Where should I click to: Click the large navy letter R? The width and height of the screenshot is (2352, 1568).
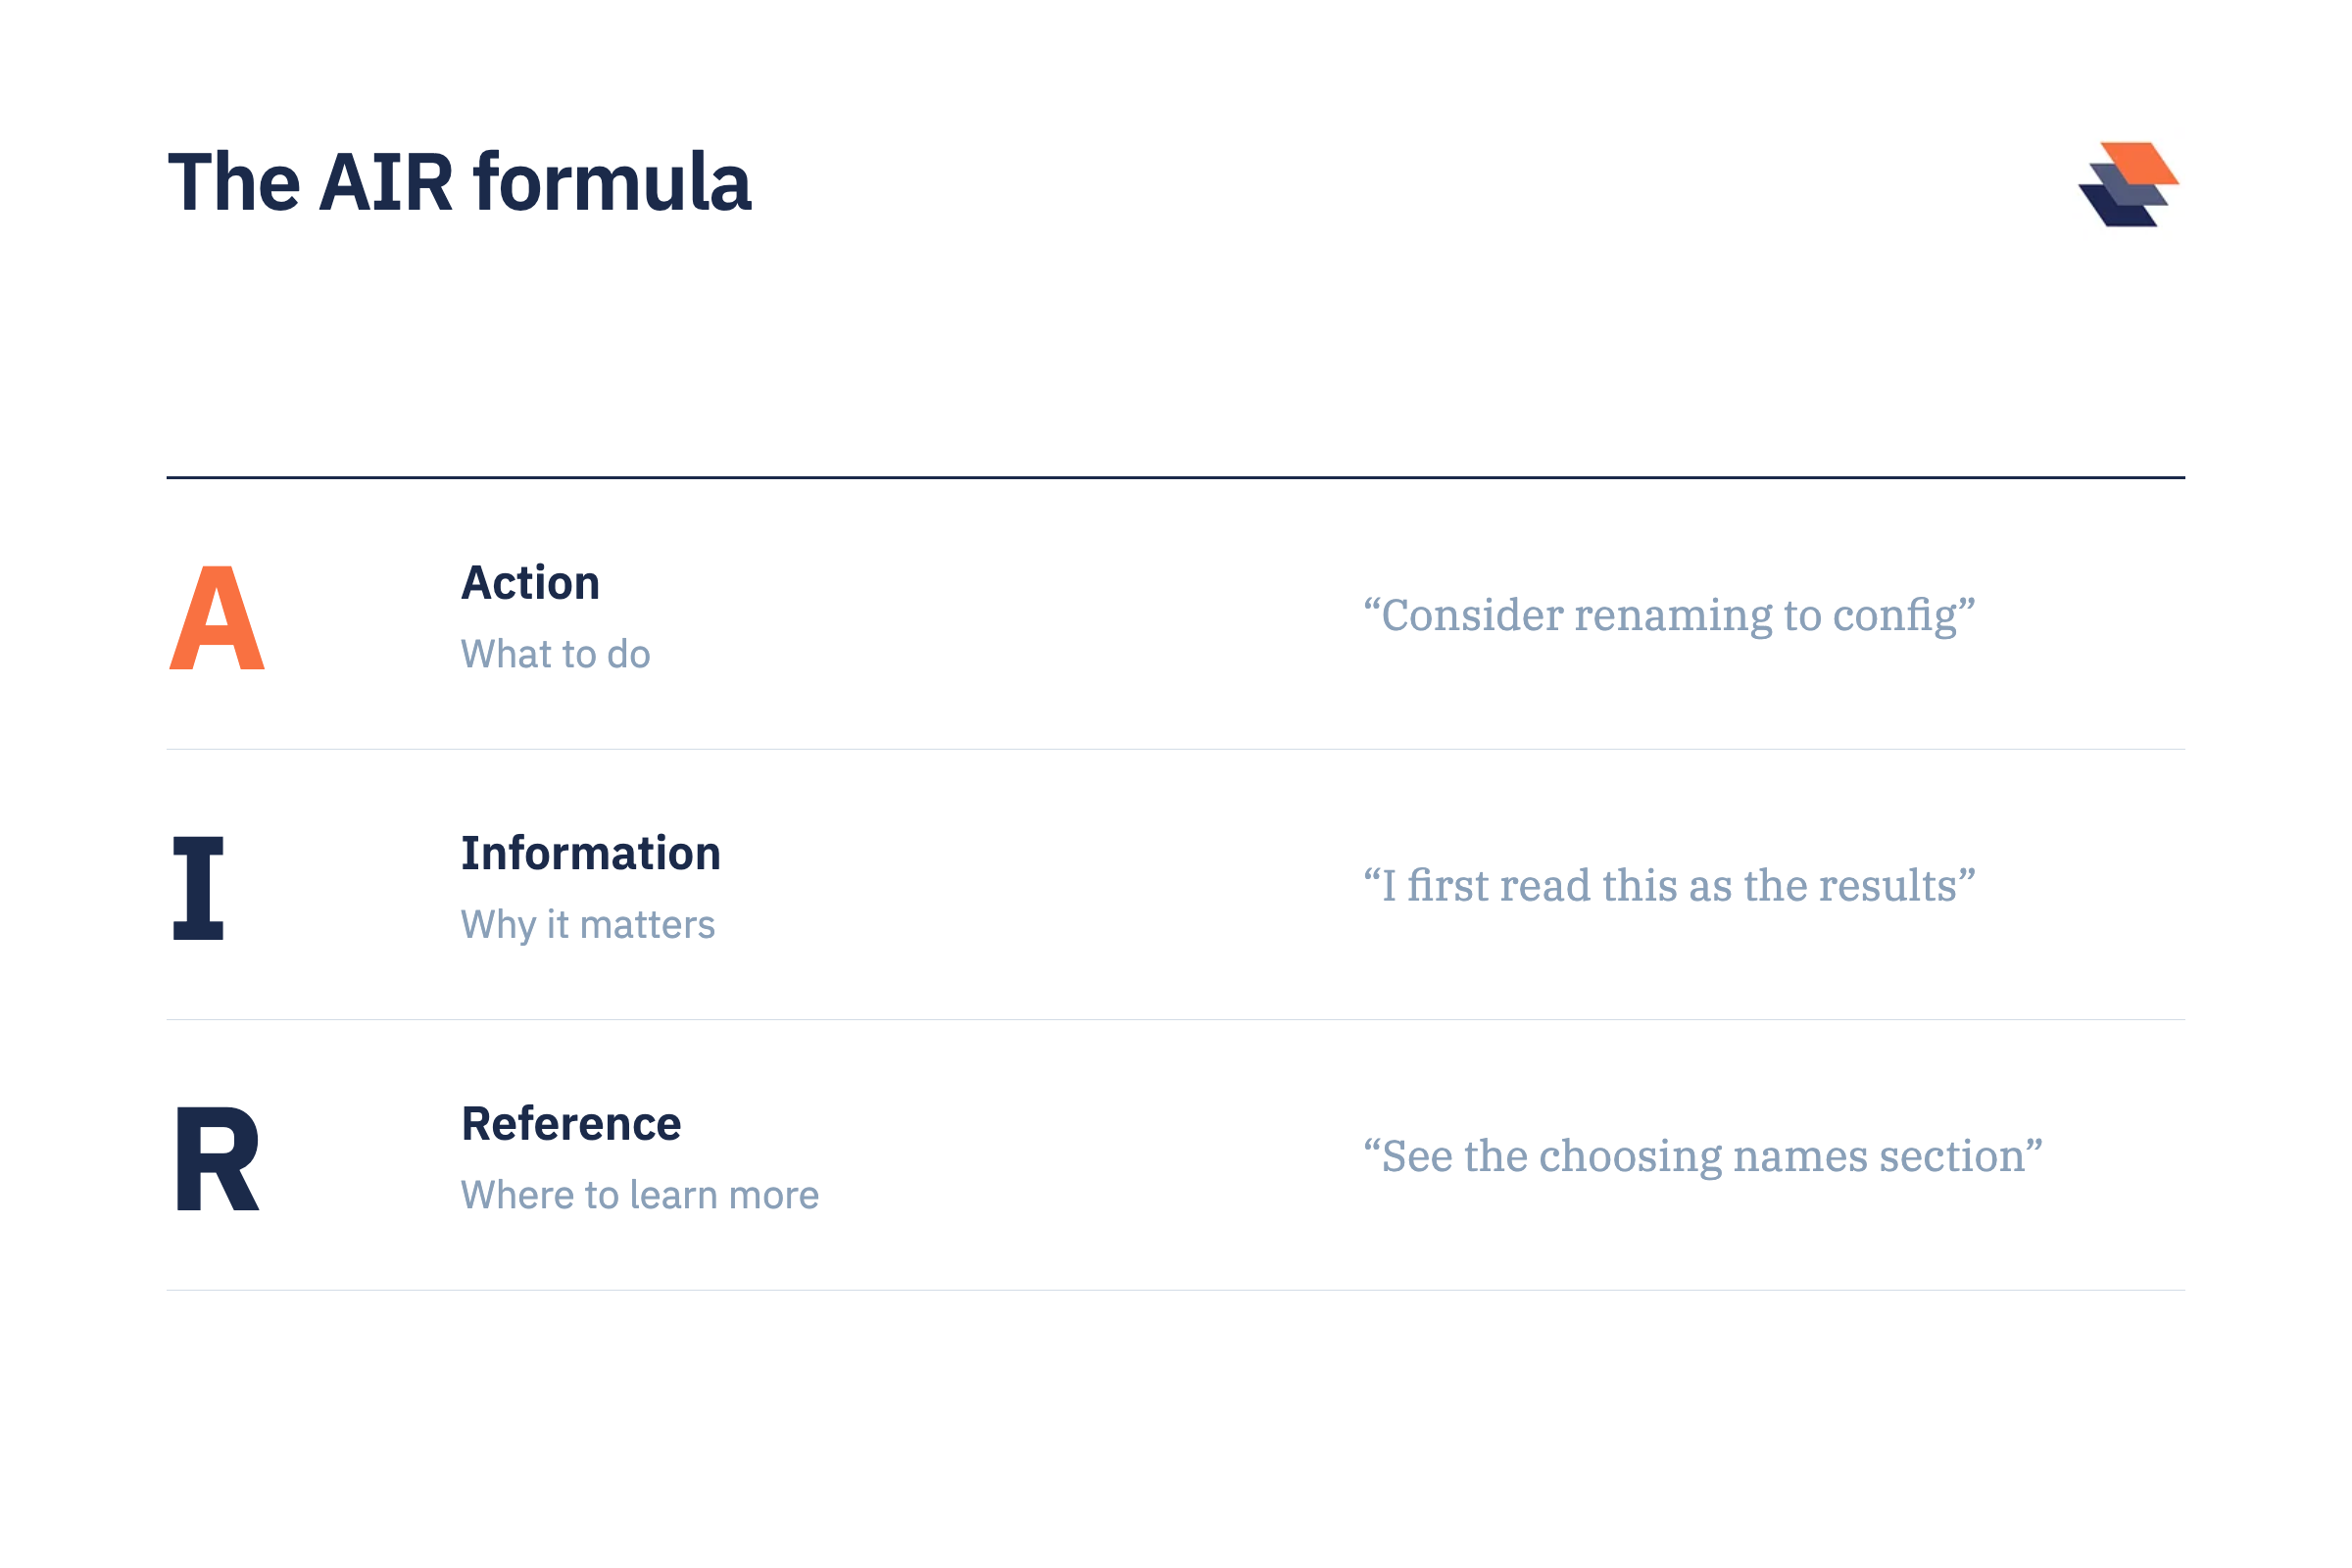pos(218,1159)
